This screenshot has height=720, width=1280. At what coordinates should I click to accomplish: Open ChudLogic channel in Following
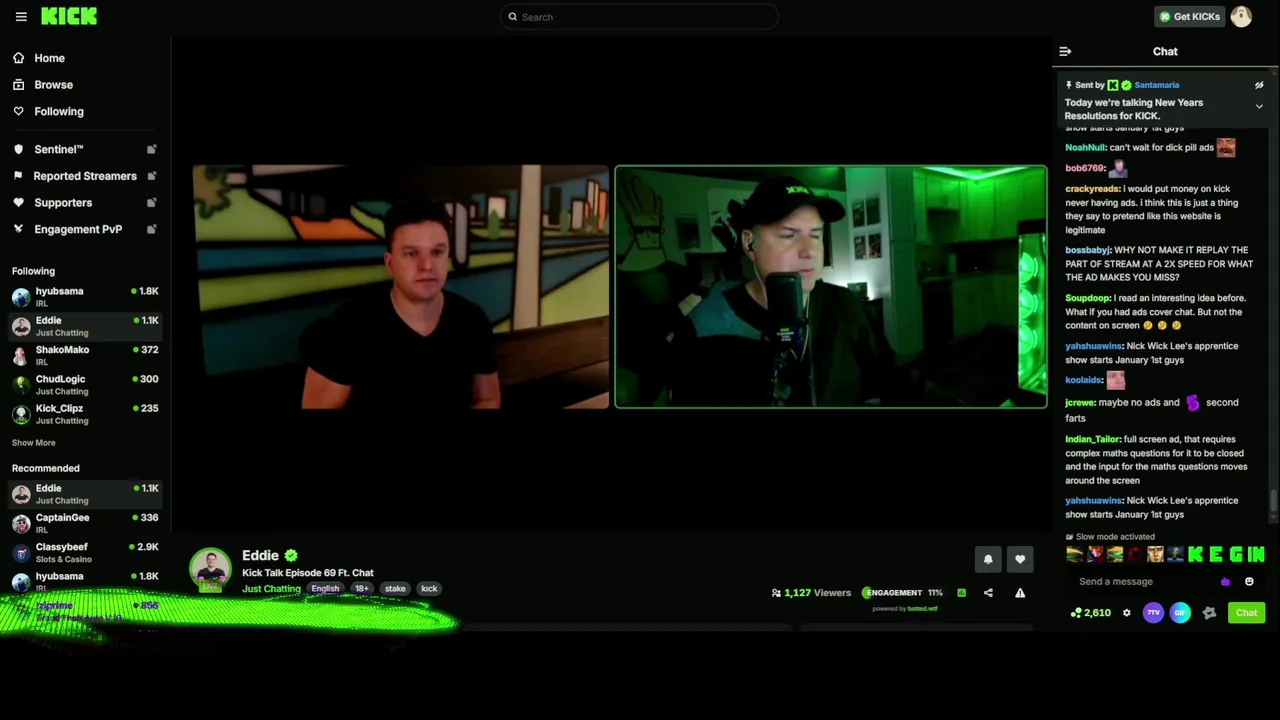point(85,385)
